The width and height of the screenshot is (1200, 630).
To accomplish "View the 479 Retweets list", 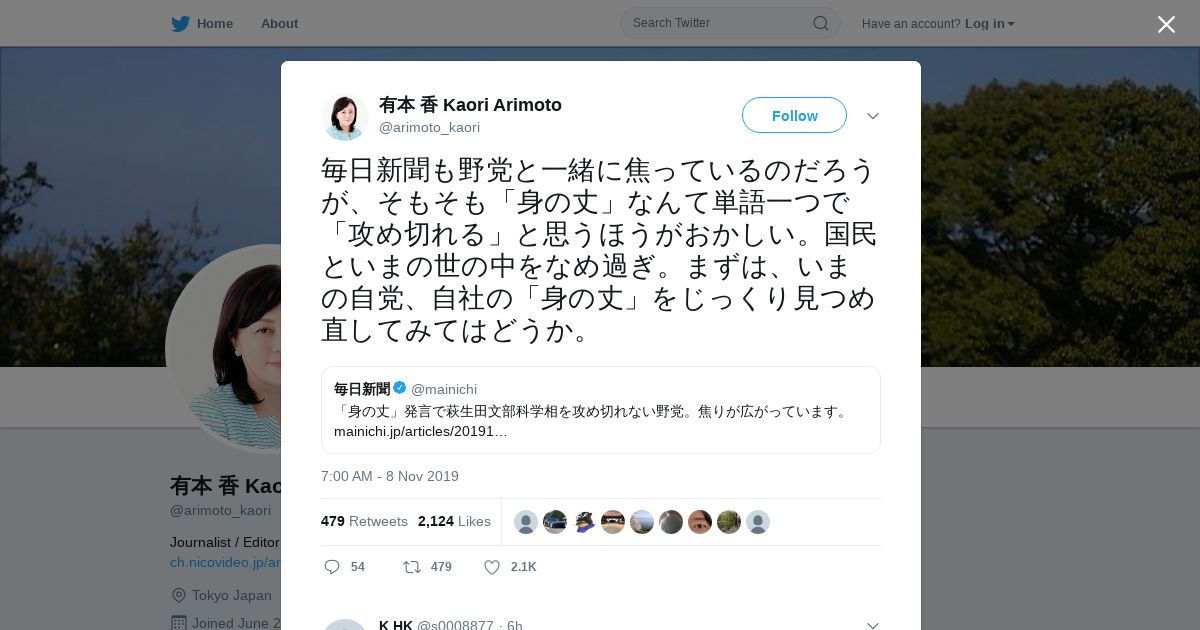I will pos(364,521).
